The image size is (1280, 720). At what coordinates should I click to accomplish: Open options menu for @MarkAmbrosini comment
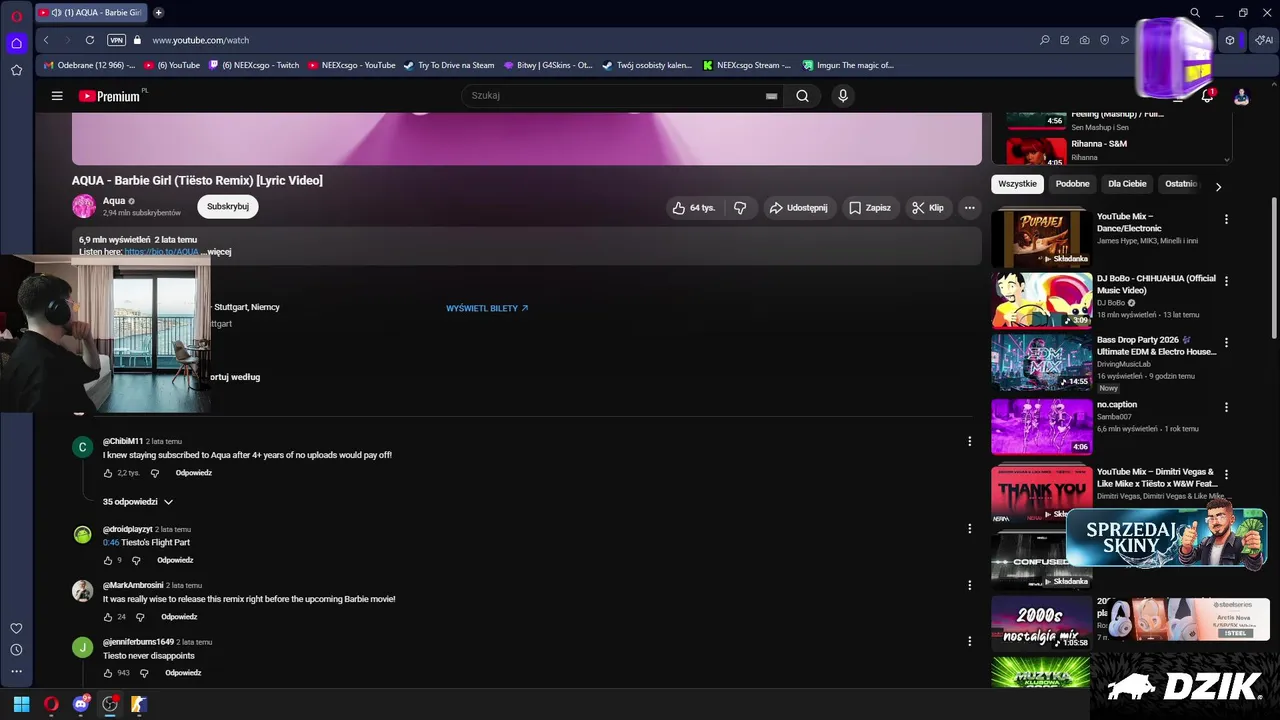(969, 585)
